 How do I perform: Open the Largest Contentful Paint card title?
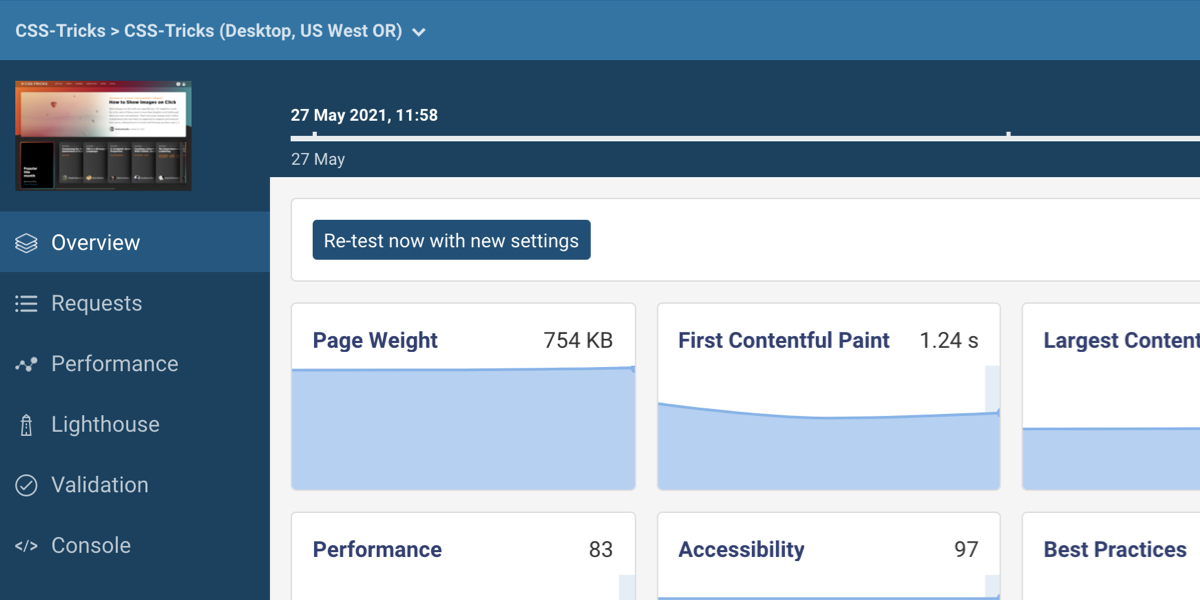(1120, 341)
